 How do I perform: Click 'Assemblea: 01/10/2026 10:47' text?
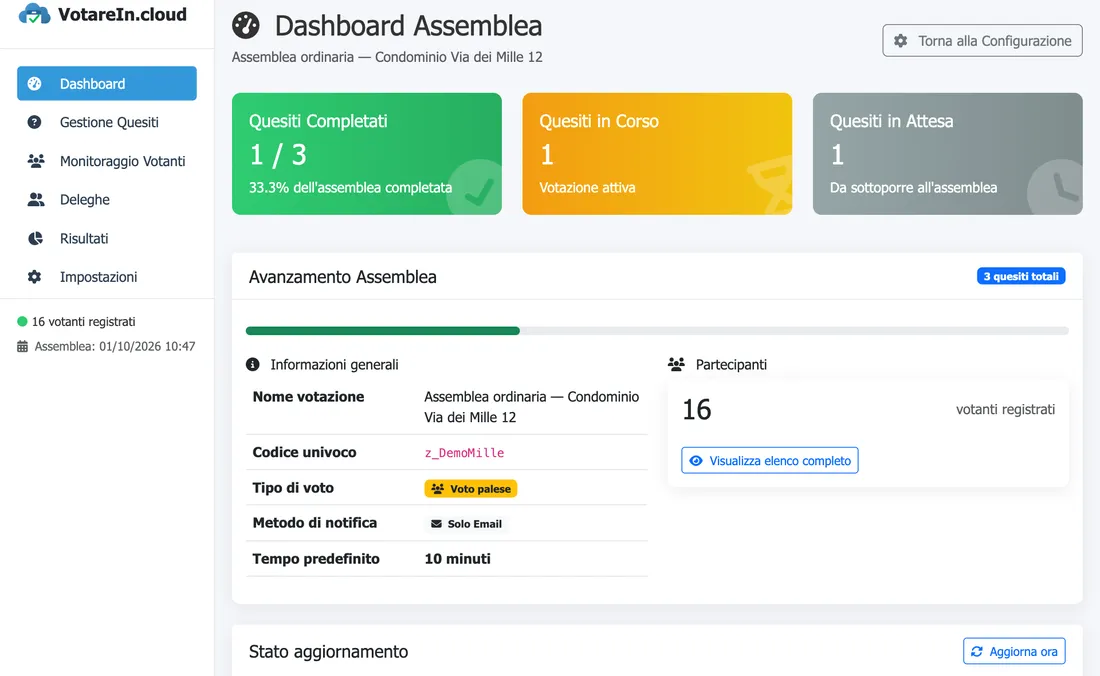[115, 346]
